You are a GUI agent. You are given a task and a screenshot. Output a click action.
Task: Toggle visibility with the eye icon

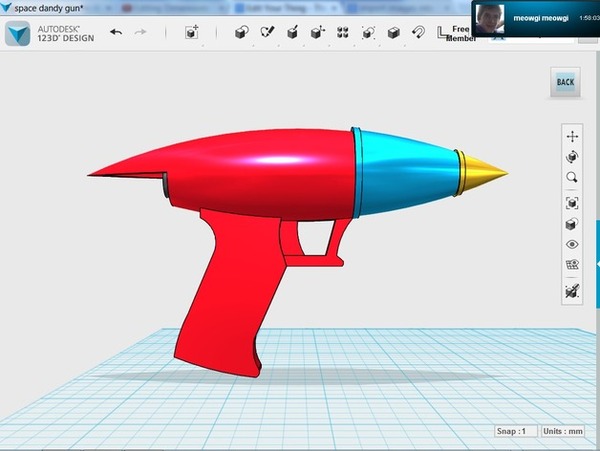coord(572,244)
